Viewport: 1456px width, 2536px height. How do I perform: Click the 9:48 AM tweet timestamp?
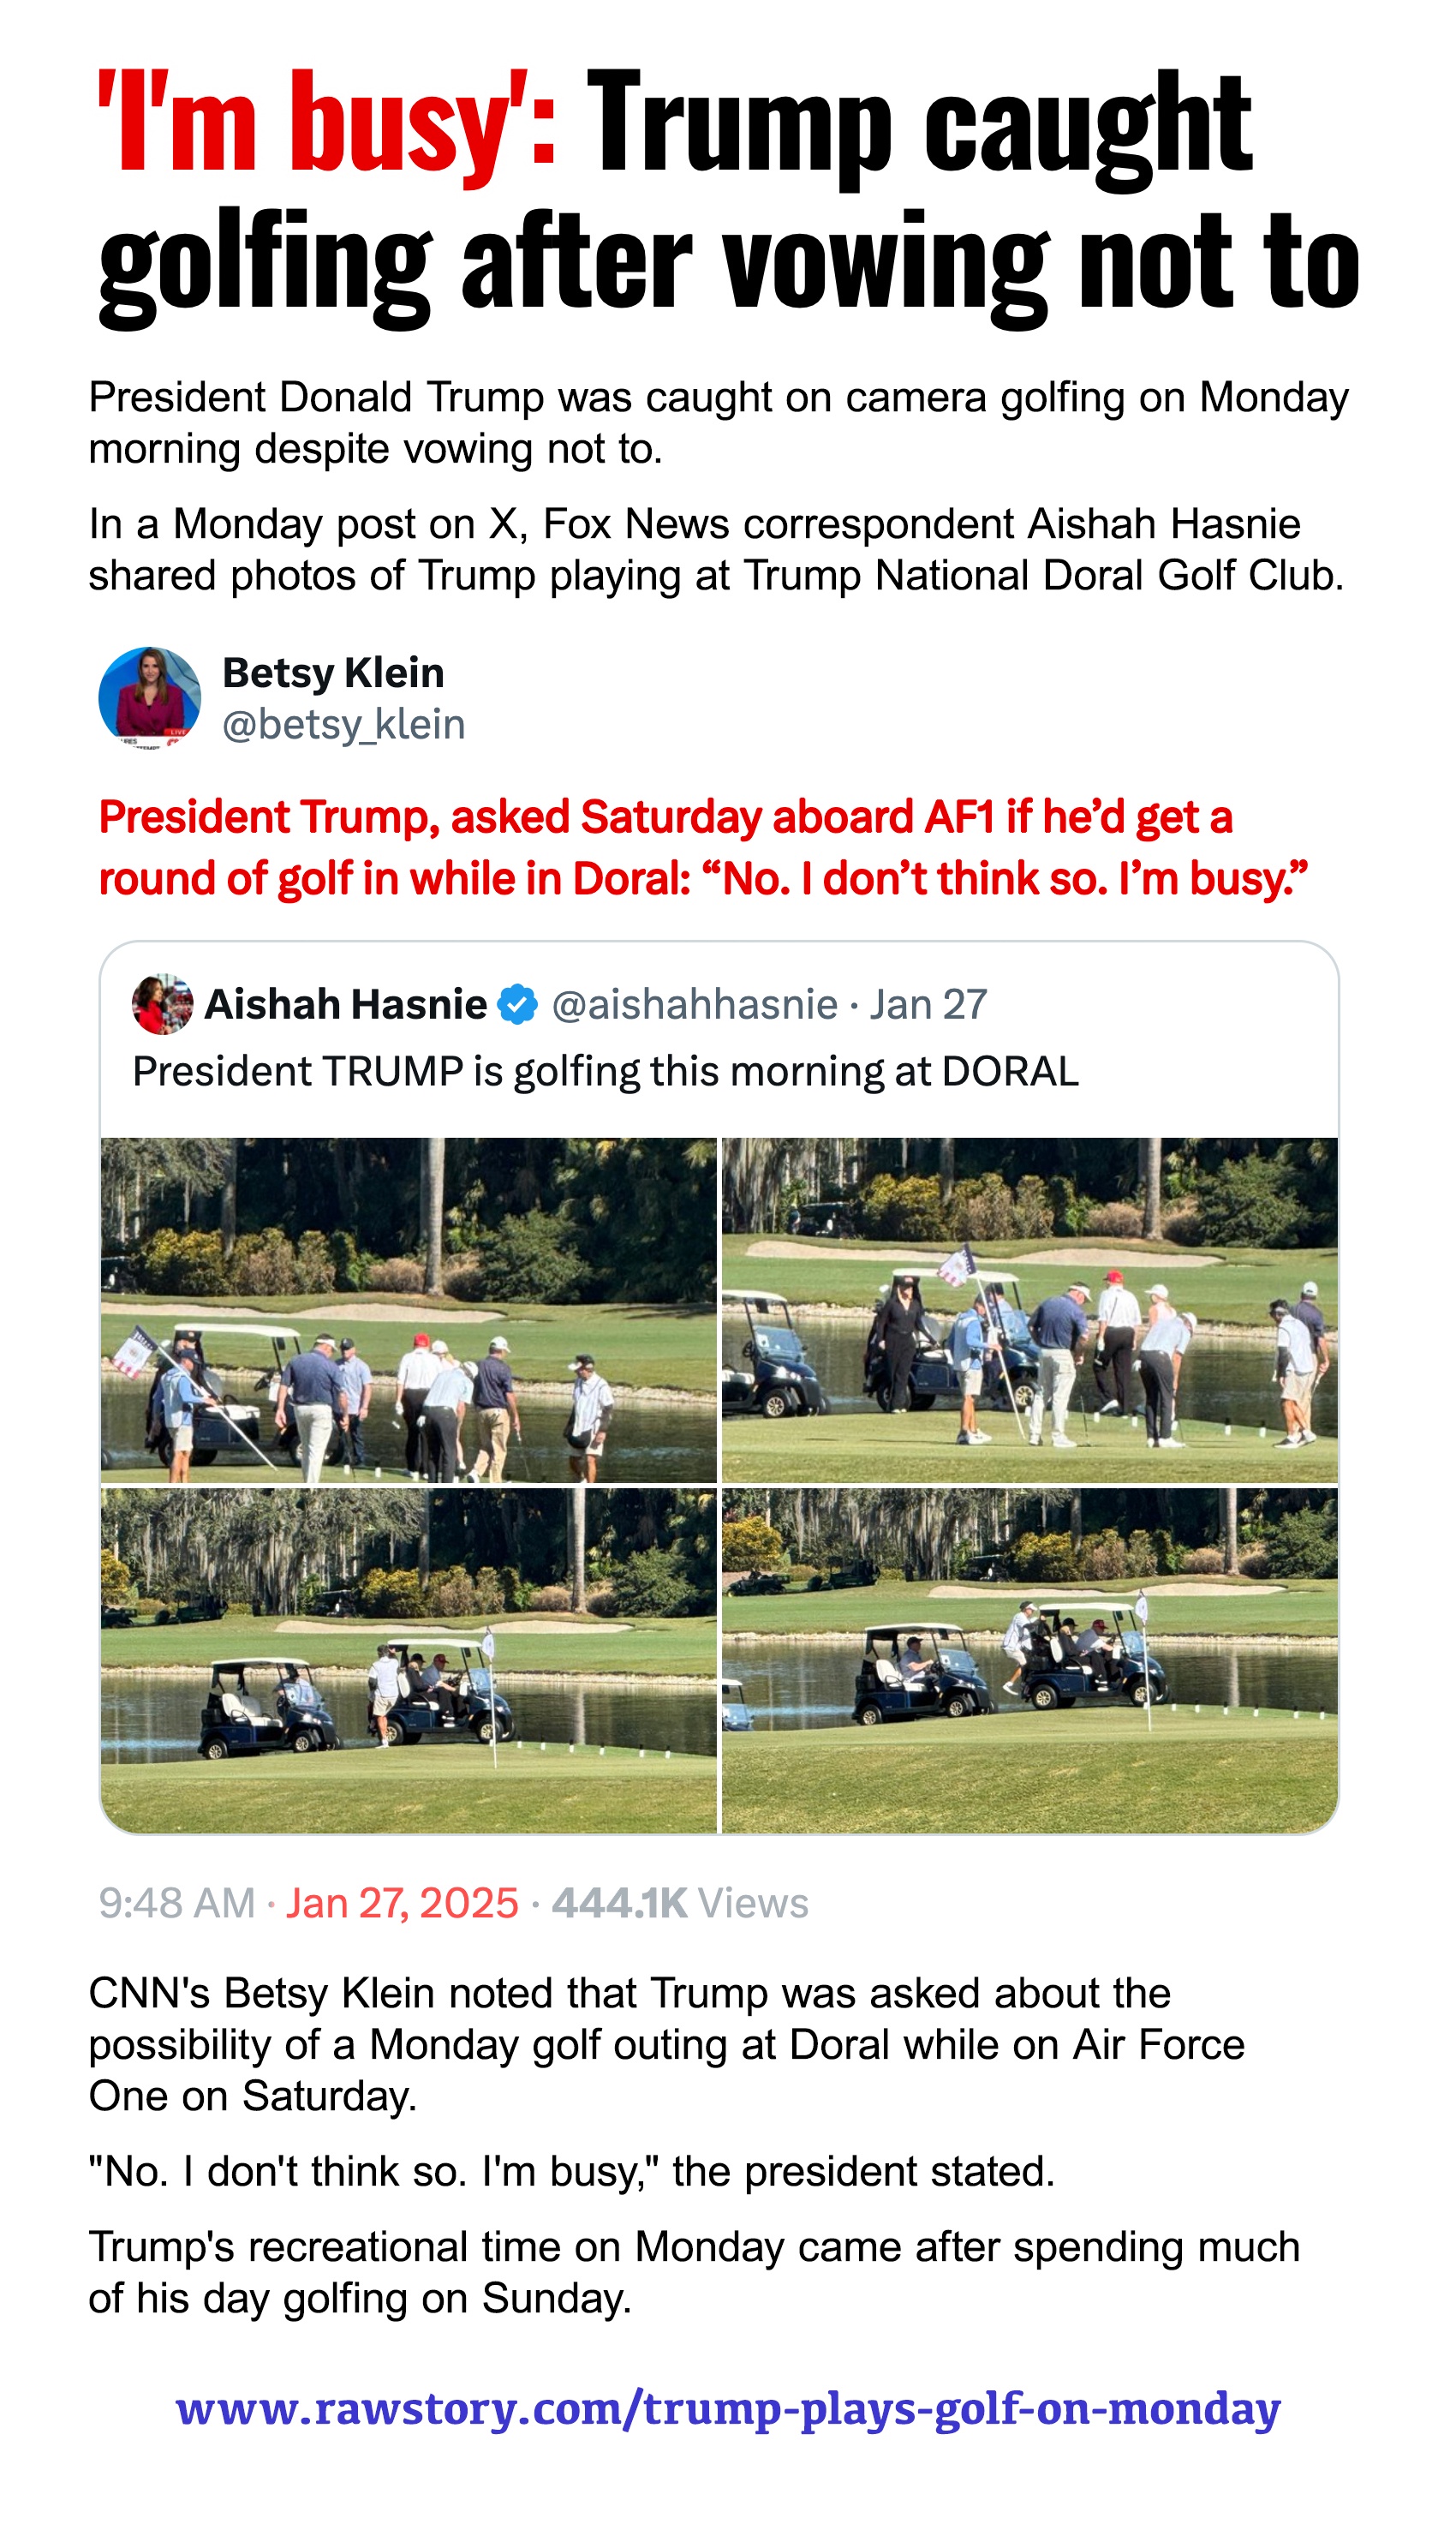(x=177, y=1904)
